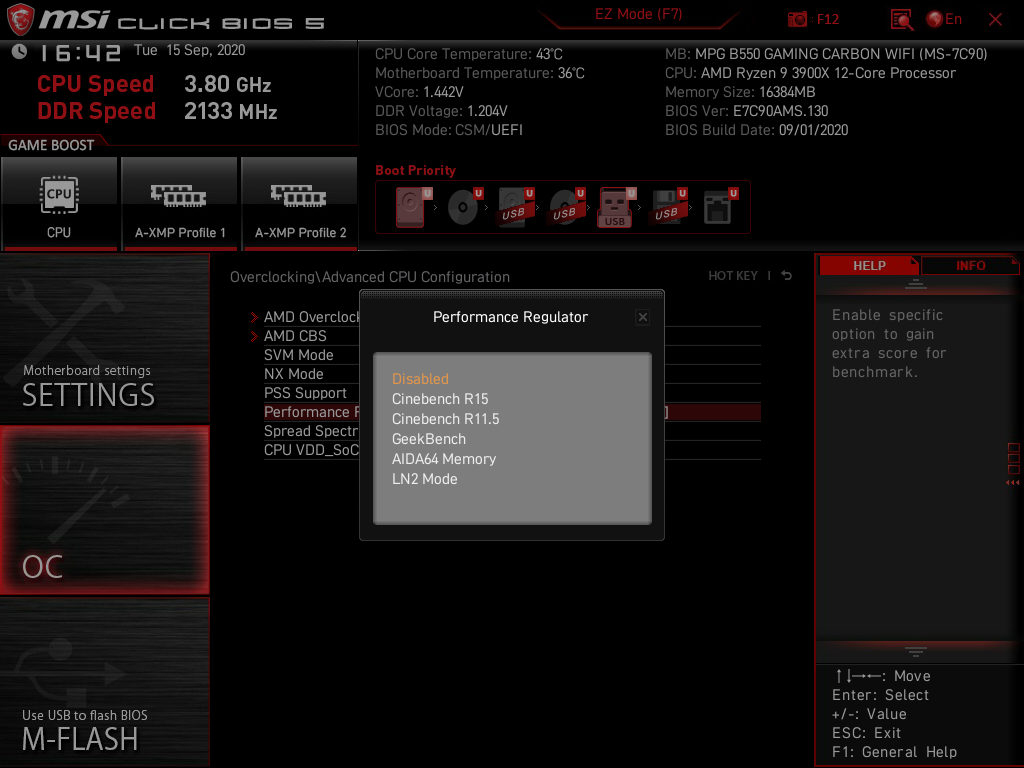Open M-FLASH to flash BIOS

coord(104,682)
